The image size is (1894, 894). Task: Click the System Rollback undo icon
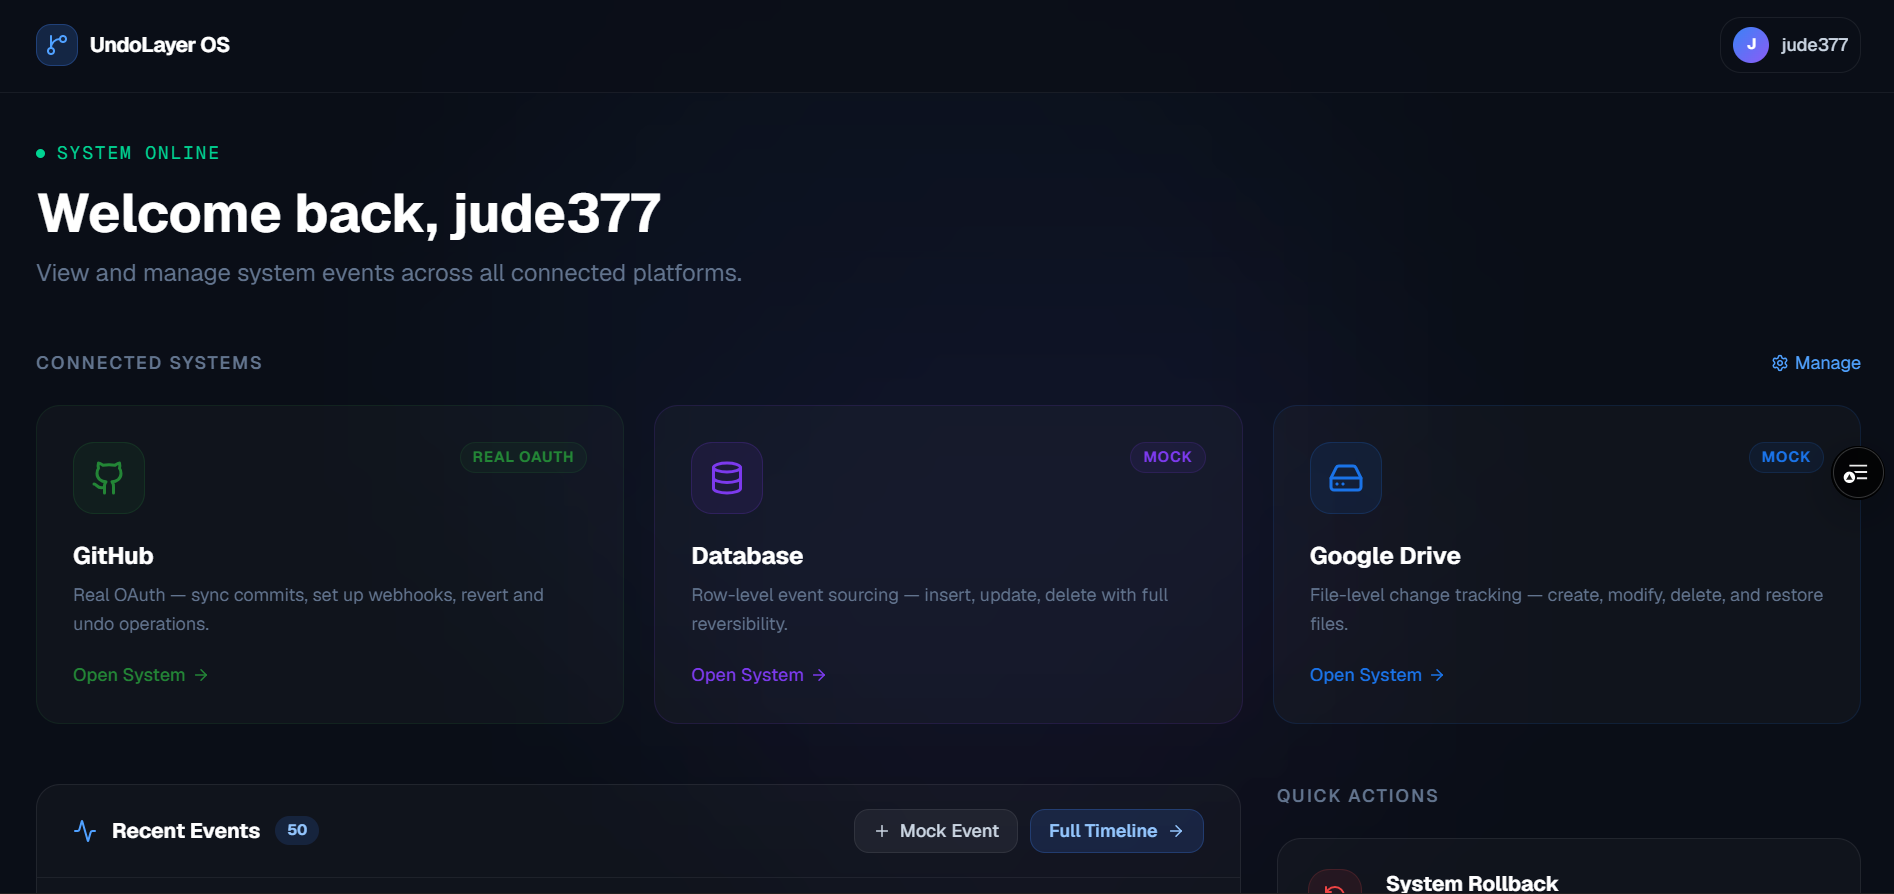point(1335,886)
